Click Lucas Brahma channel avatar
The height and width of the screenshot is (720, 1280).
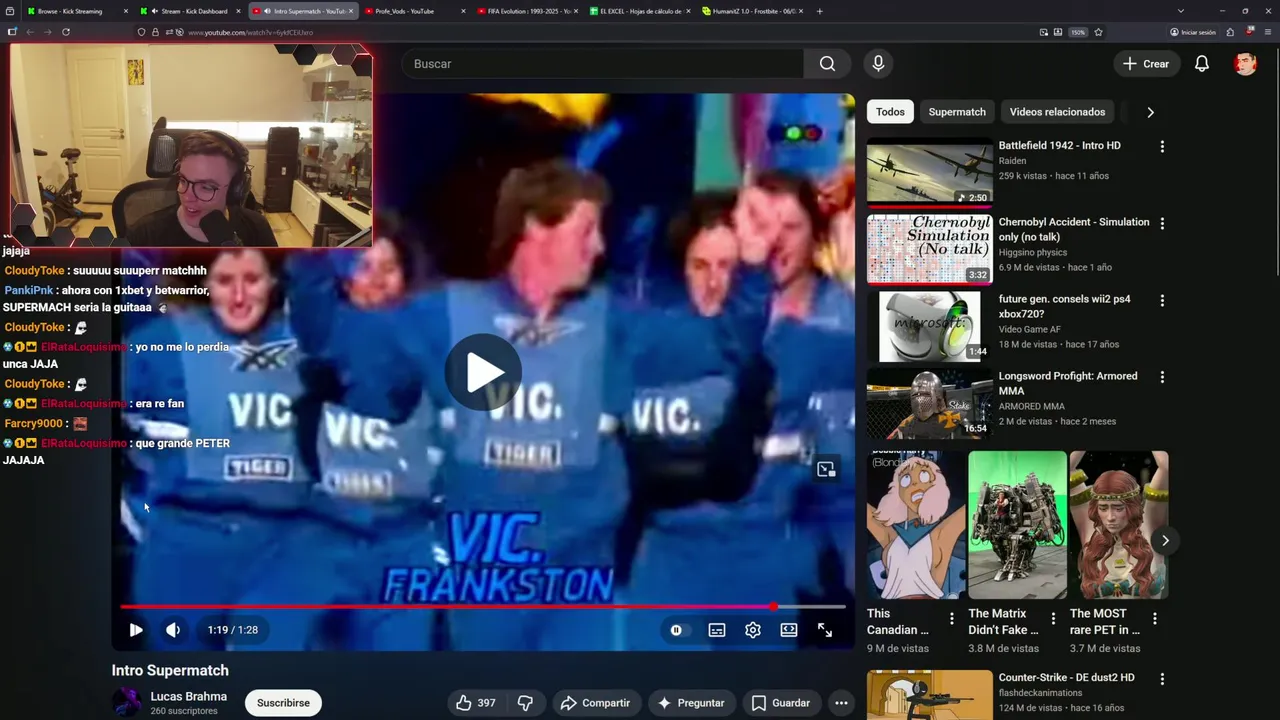point(127,702)
